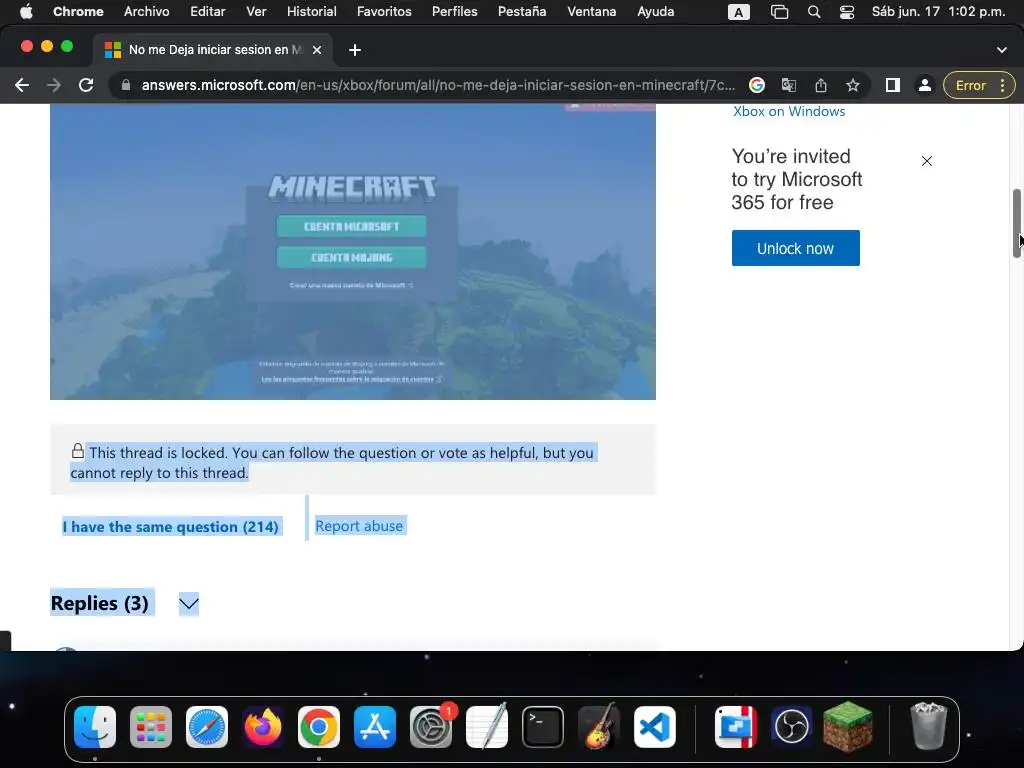
Task: Bookmark this tab with the star
Action: coord(853,86)
